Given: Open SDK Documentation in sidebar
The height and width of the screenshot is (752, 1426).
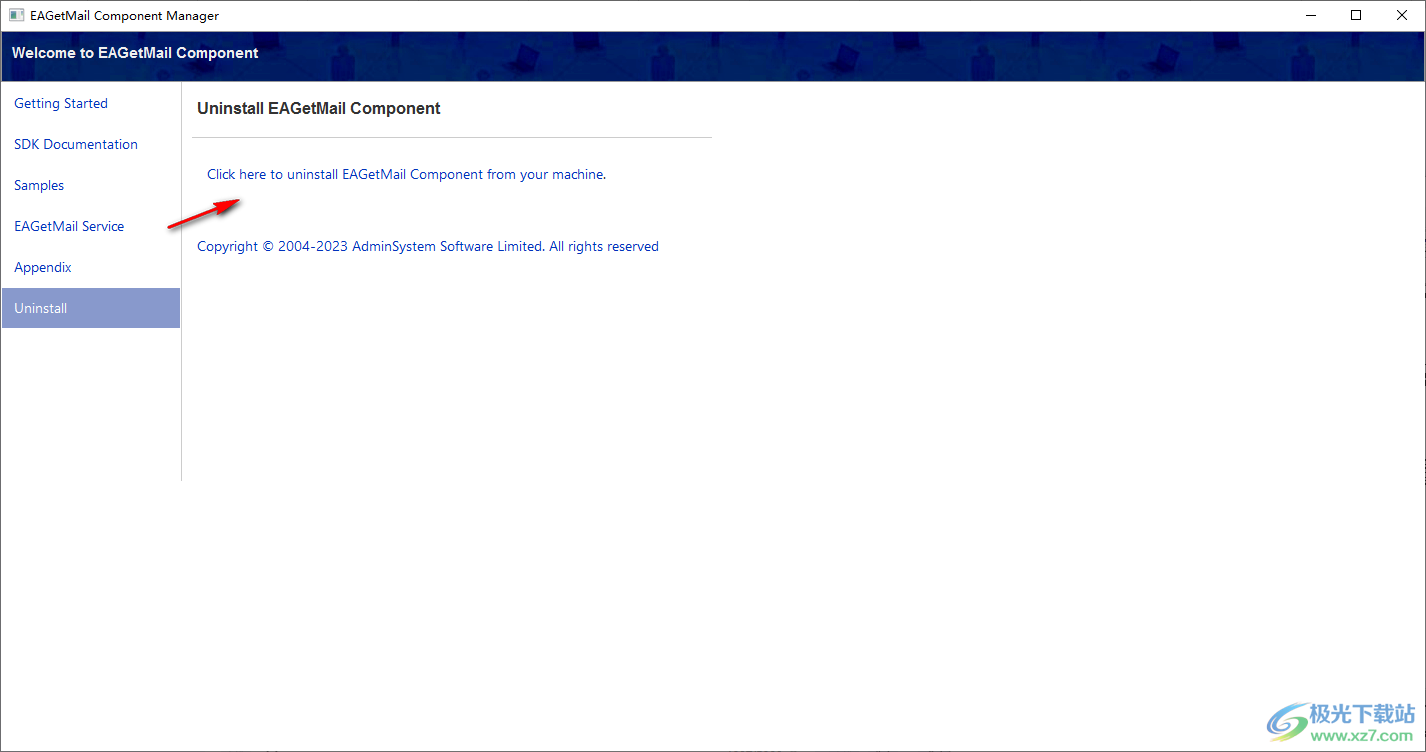Looking at the screenshot, I should (76, 144).
